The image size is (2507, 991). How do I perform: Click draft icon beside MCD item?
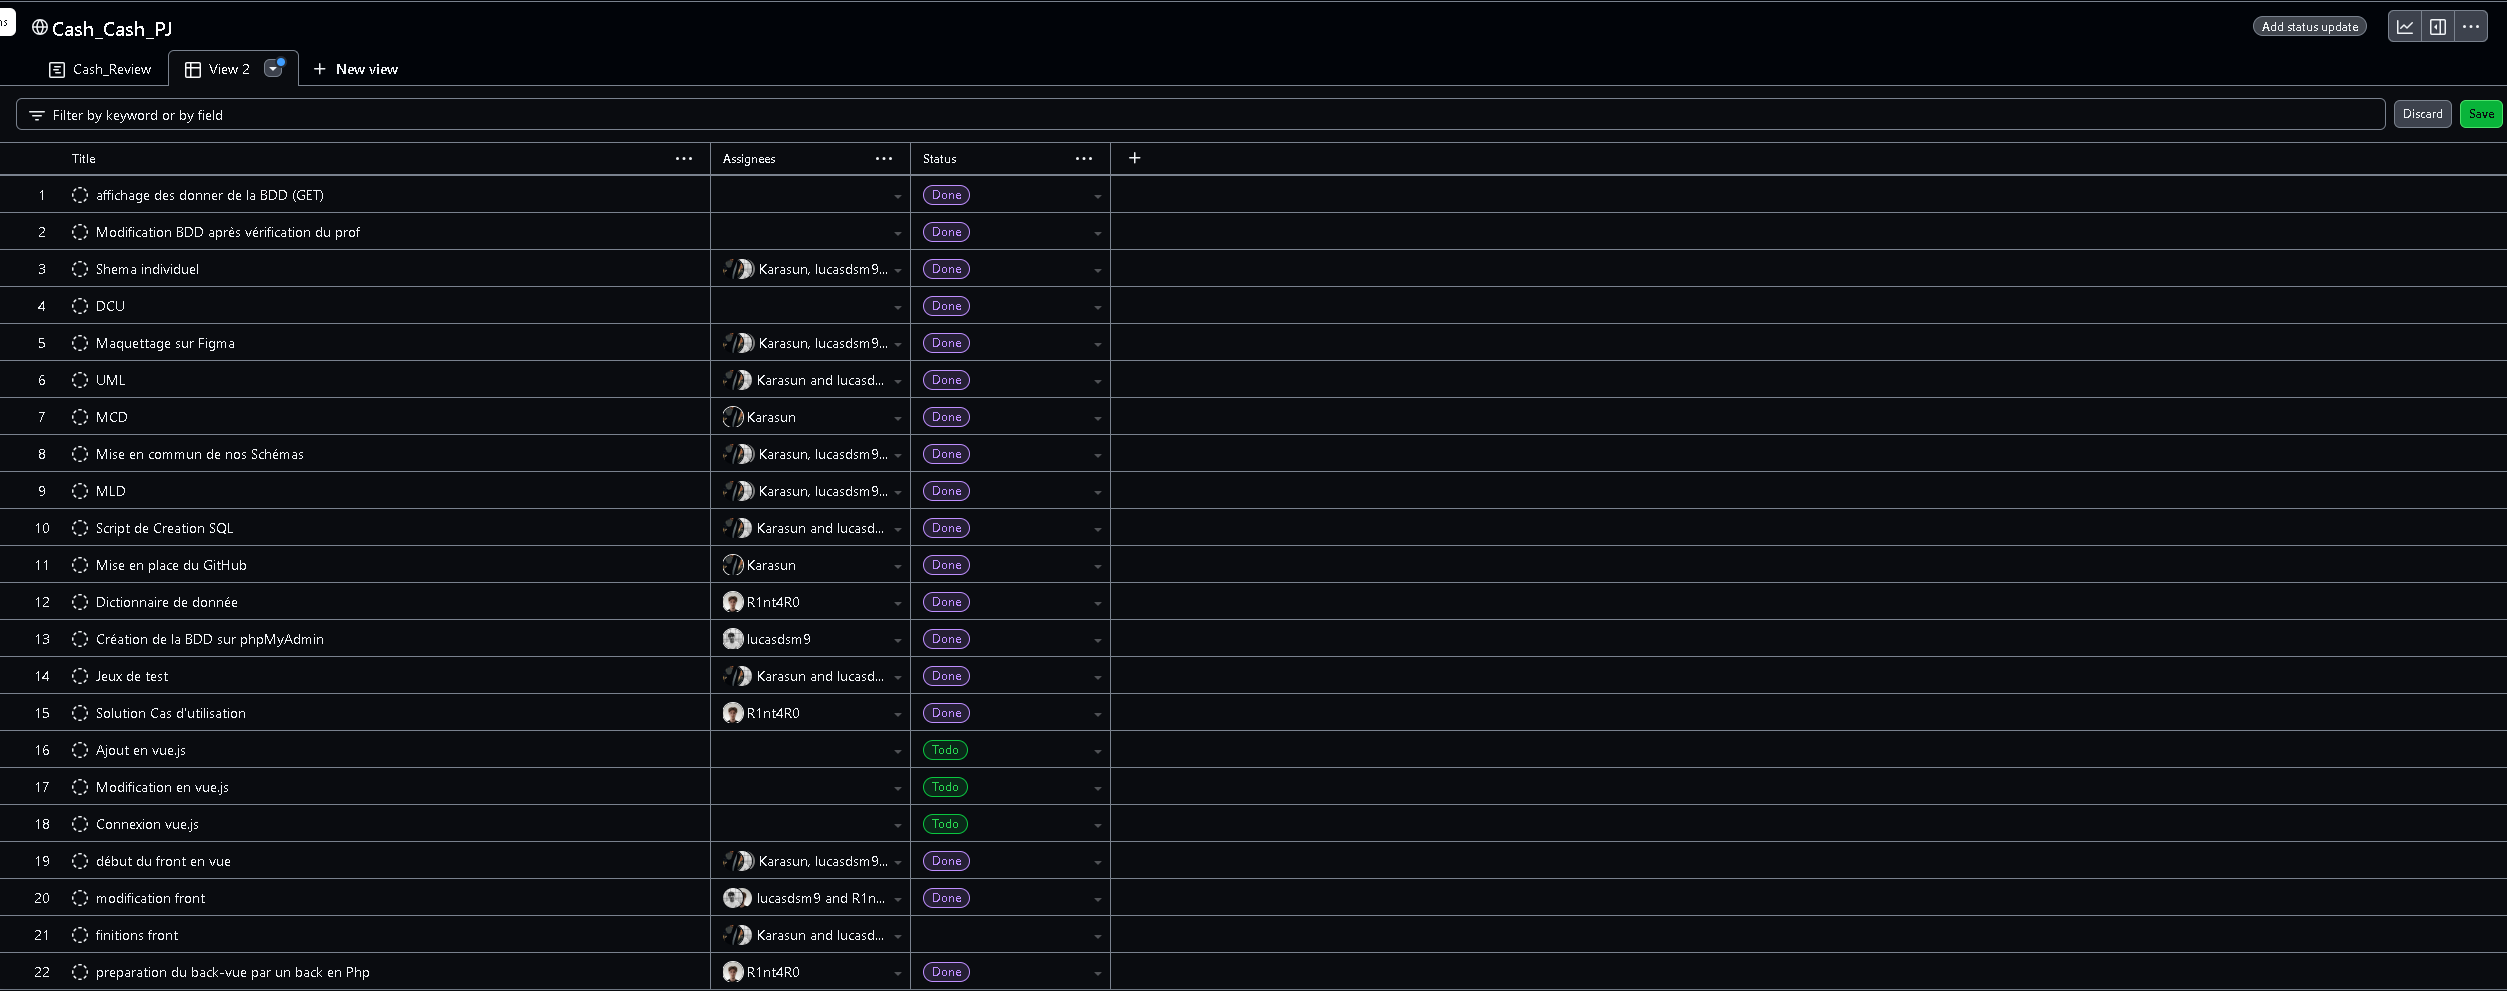(x=80, y=417)
